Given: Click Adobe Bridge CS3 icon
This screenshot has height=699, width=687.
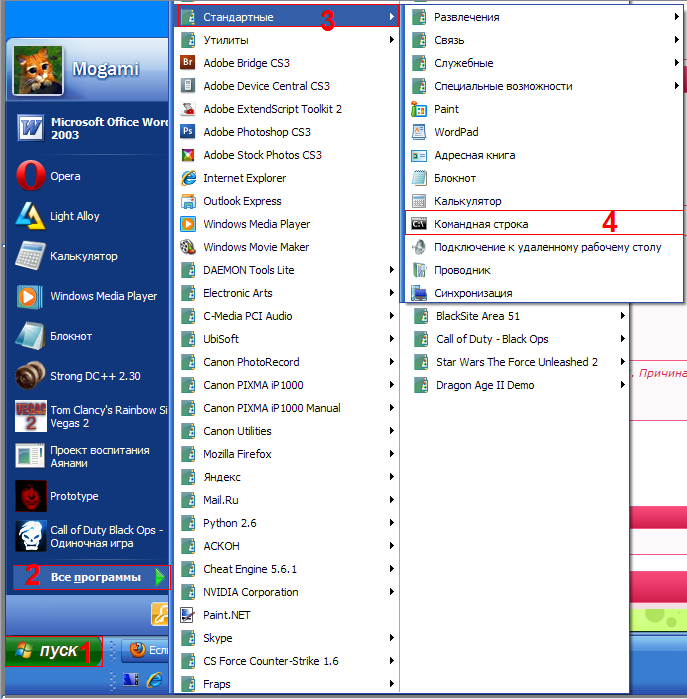Looking at the screenshot, I should coord(188,62).
